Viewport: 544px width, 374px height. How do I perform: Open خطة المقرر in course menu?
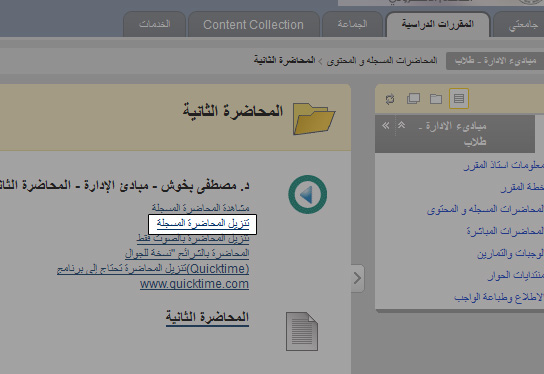tap(522, 187)
